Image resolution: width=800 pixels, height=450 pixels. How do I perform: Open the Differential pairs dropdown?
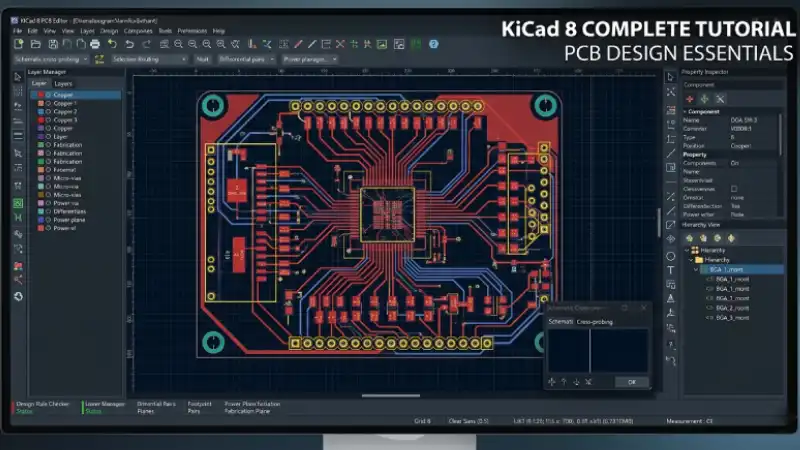[246, 59]
